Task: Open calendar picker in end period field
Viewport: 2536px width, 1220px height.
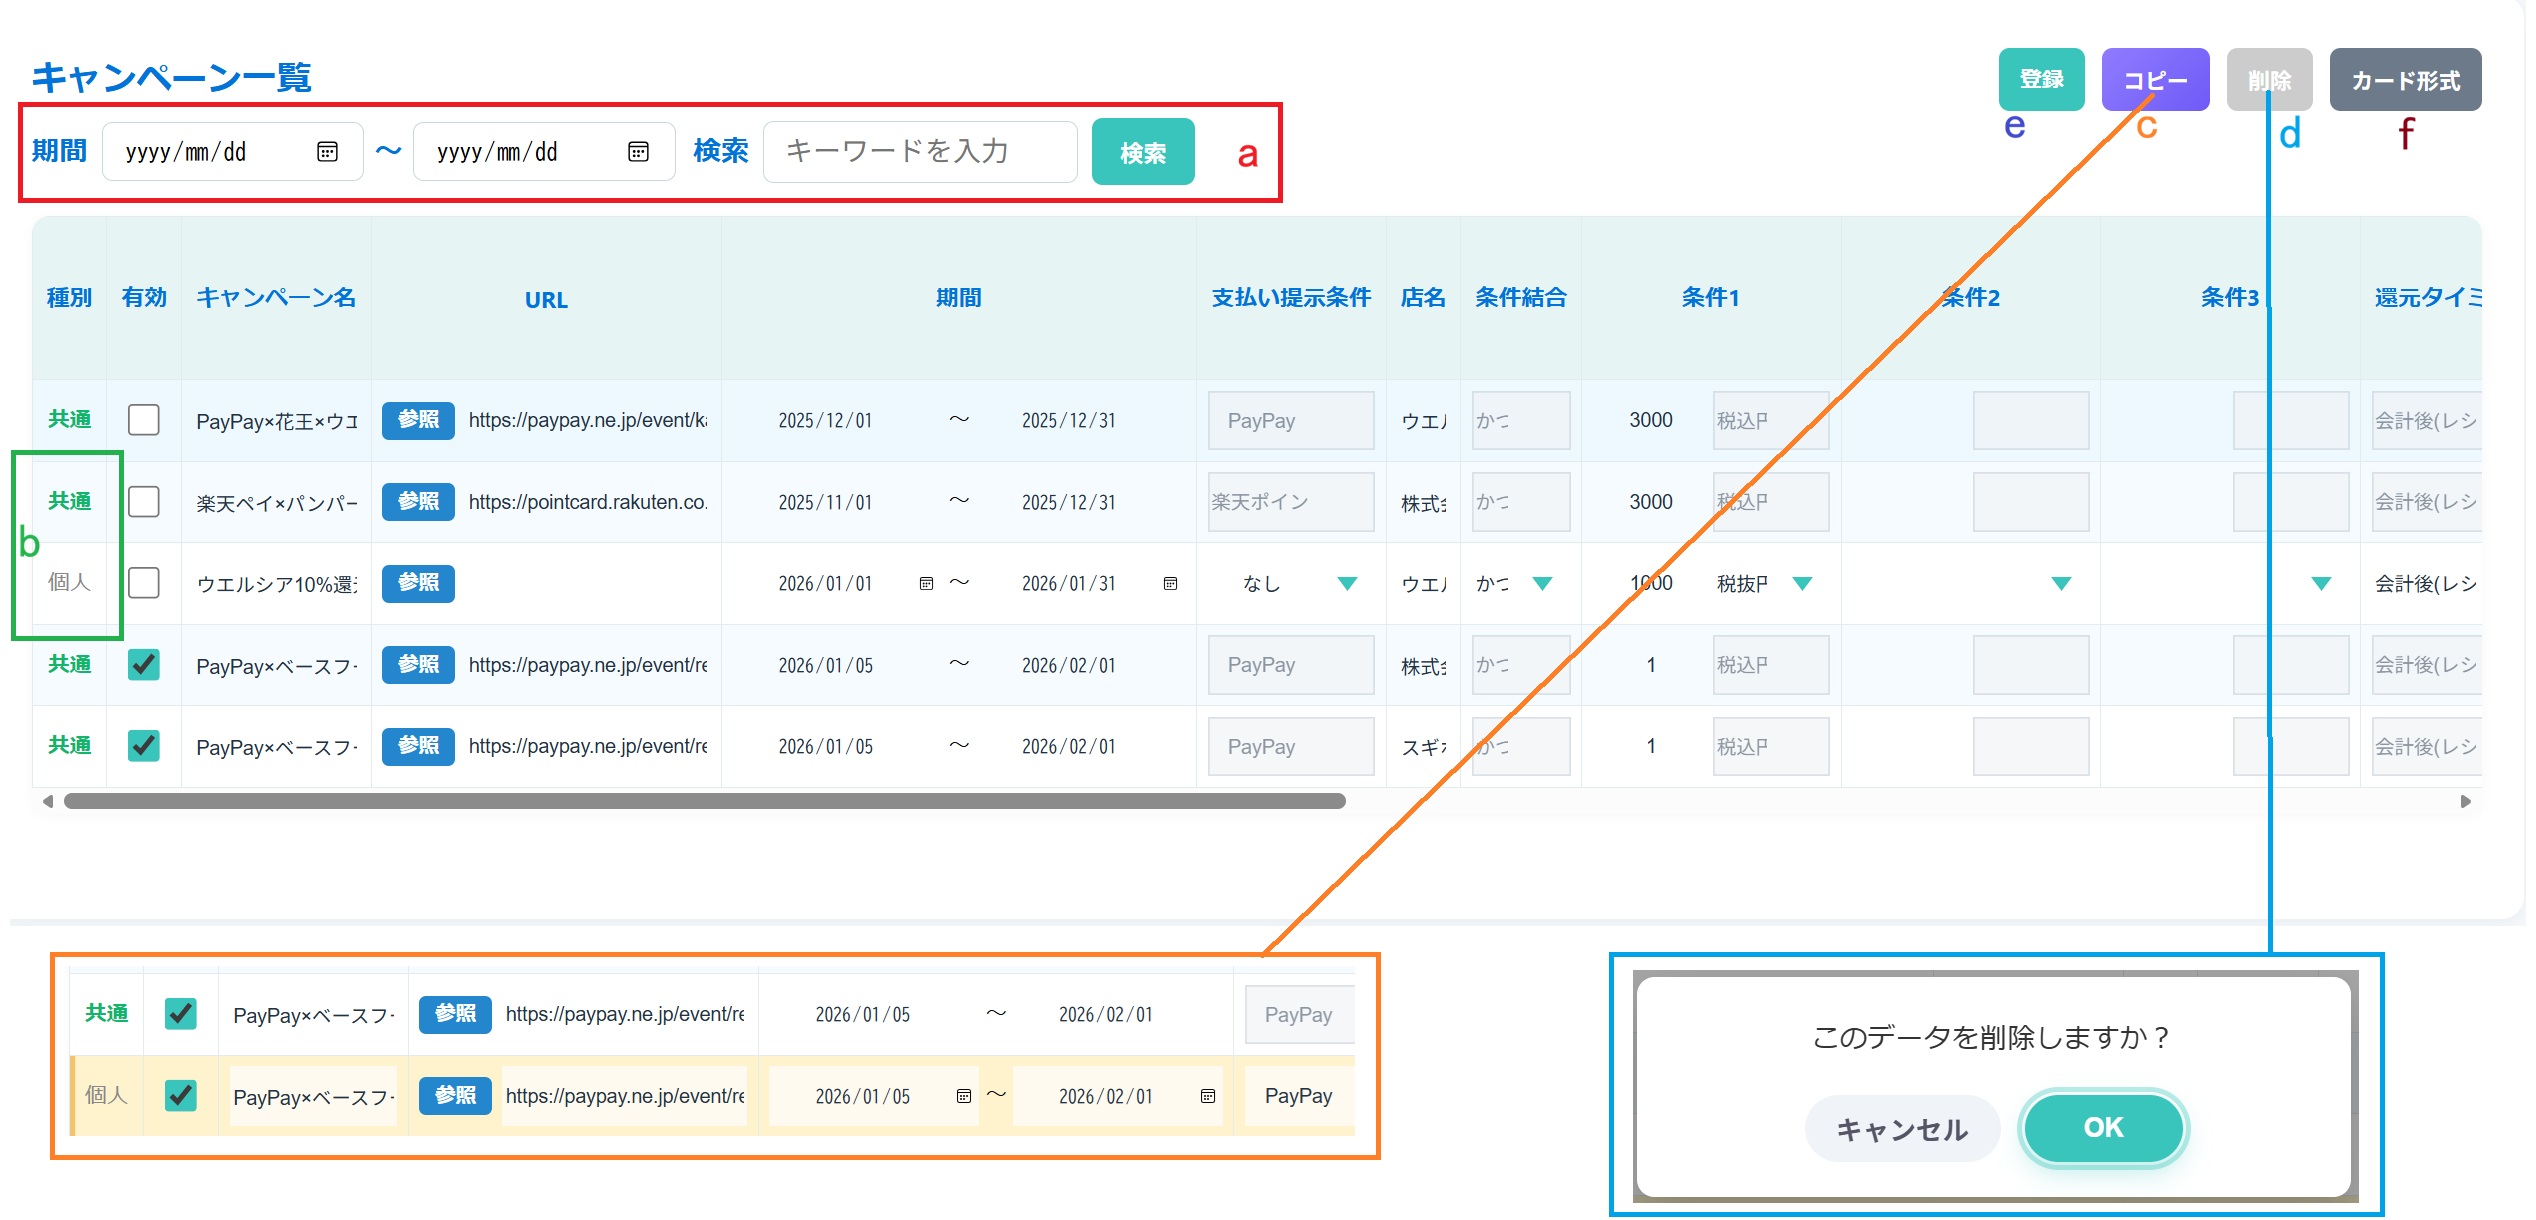Action: coord(638,152)
